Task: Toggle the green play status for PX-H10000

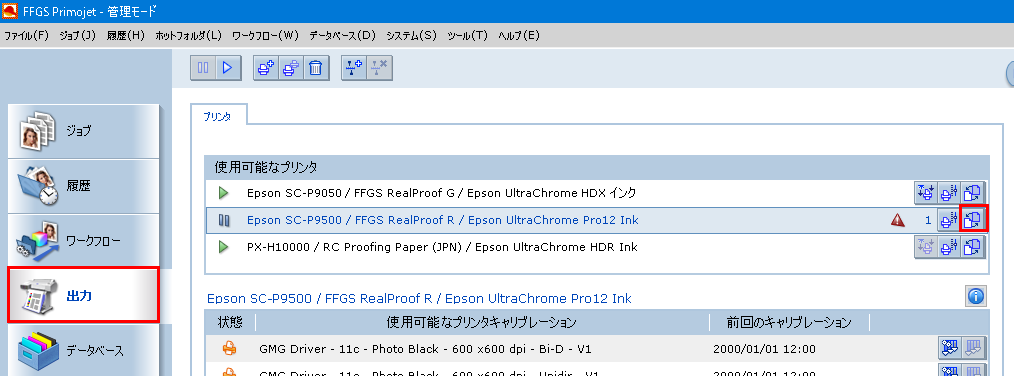Action: coord(224,247)
